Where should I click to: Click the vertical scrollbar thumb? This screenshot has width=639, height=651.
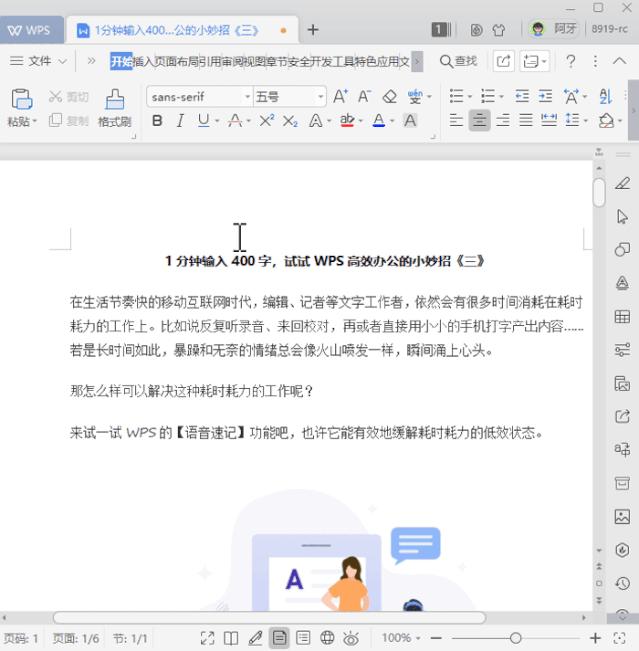(x=599, y=192)
